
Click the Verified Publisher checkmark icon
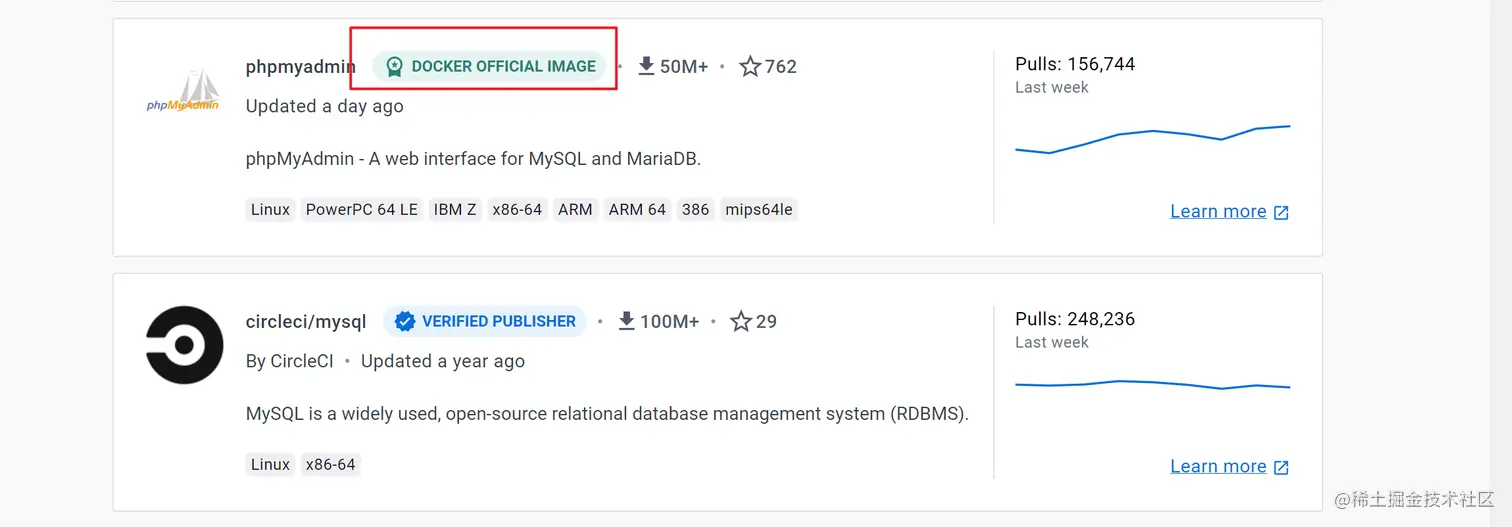pos(405,322)
